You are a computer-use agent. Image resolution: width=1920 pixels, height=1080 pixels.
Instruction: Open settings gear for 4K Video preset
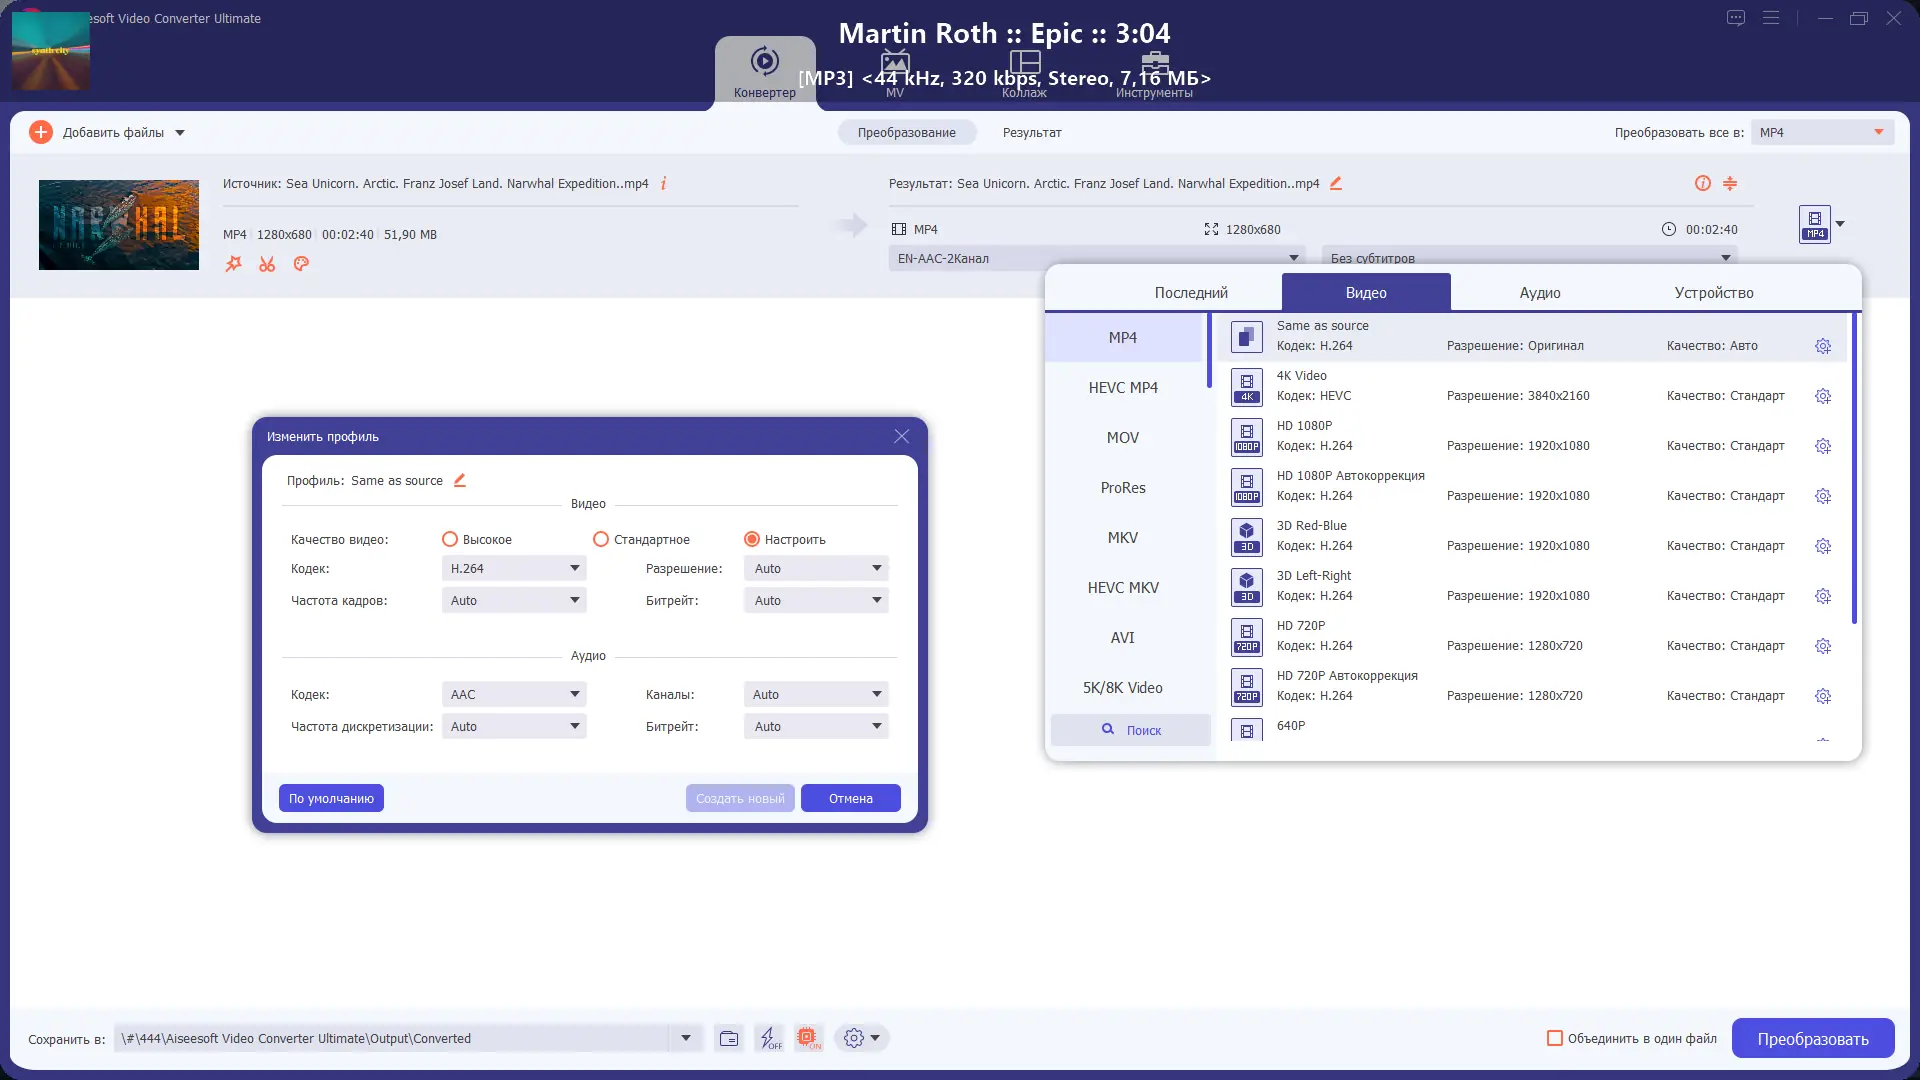(1823, 396)
